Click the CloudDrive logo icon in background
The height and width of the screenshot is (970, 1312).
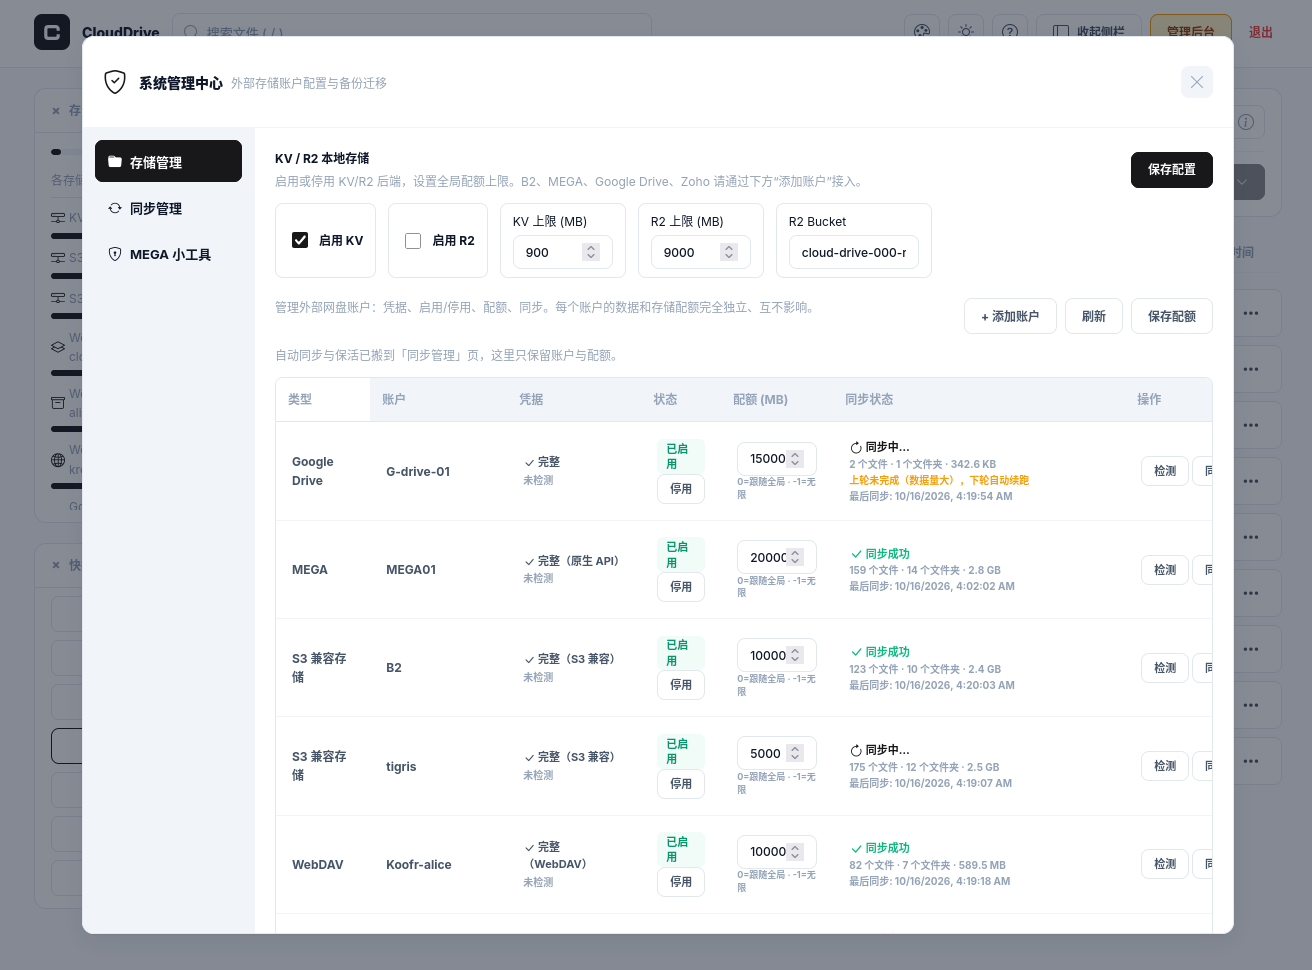tap(52, 32)
